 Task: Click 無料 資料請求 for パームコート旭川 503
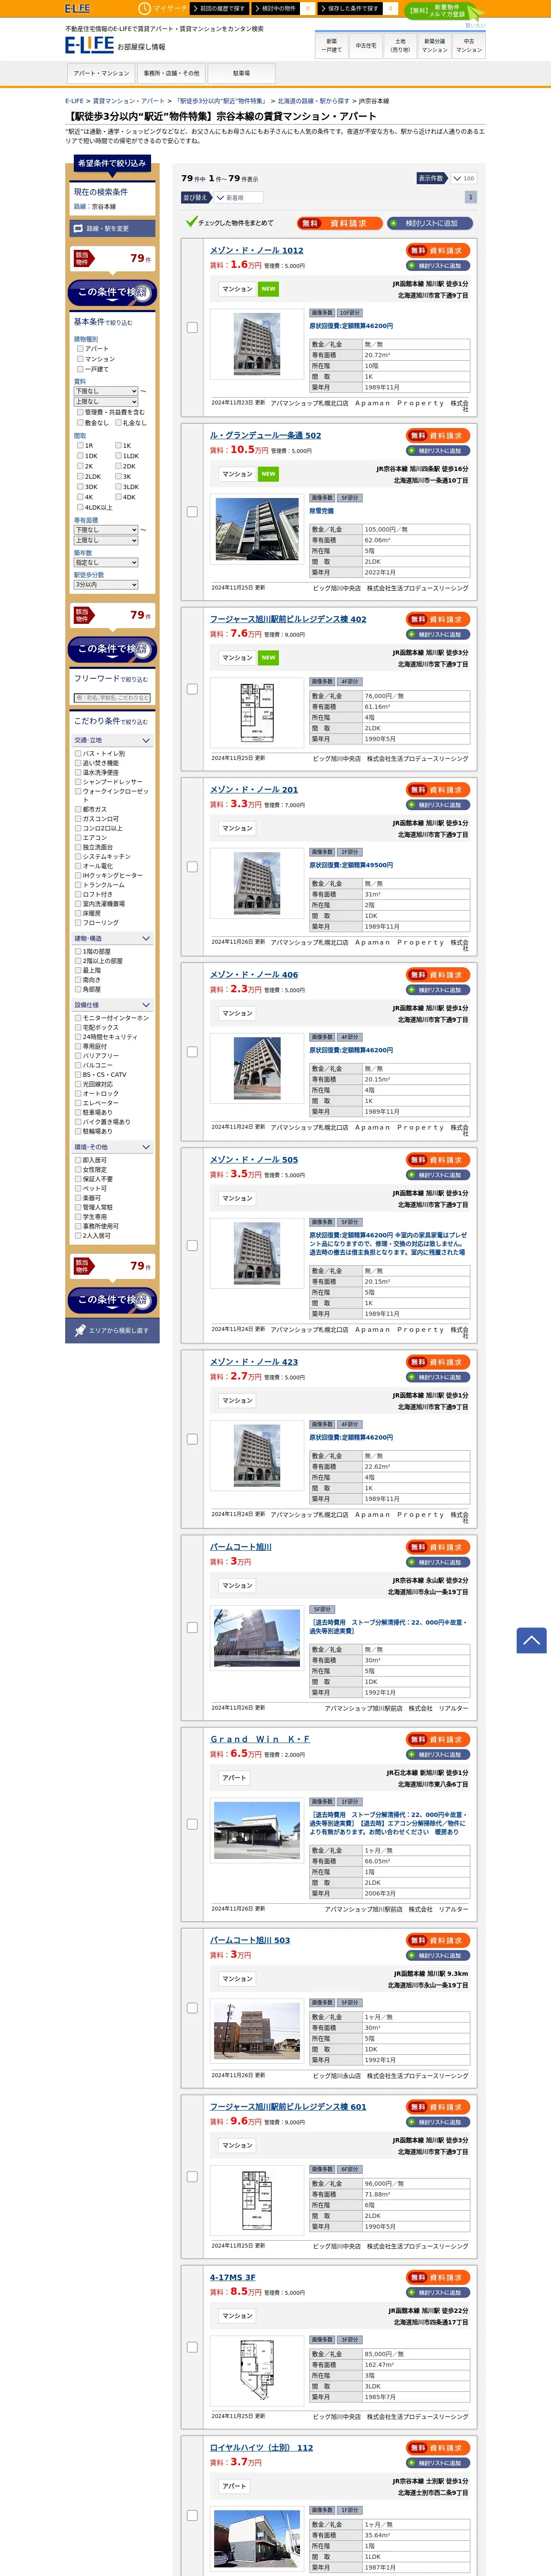[438, 1940]
